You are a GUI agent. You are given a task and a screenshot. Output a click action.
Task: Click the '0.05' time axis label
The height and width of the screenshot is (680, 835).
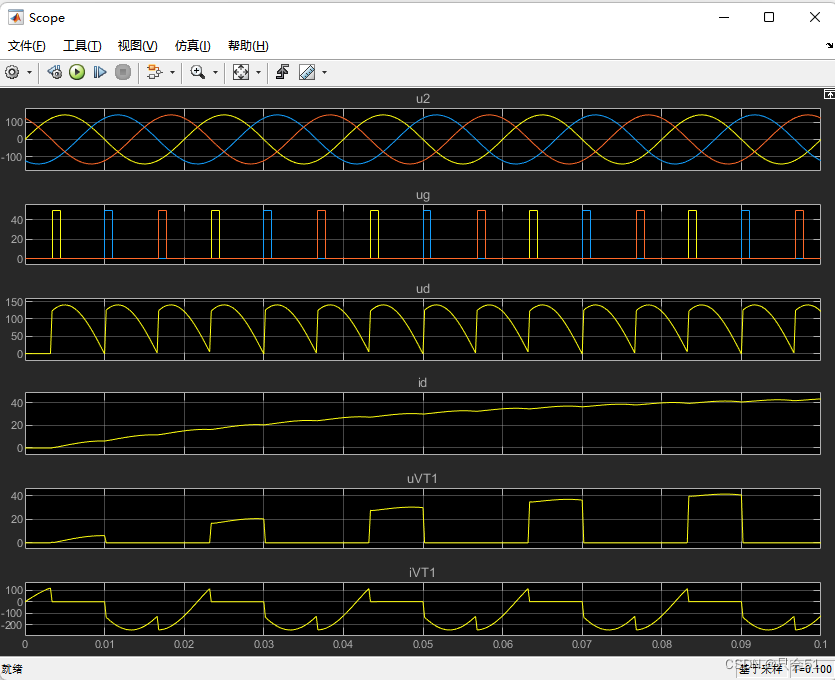[x=423, y=644]
